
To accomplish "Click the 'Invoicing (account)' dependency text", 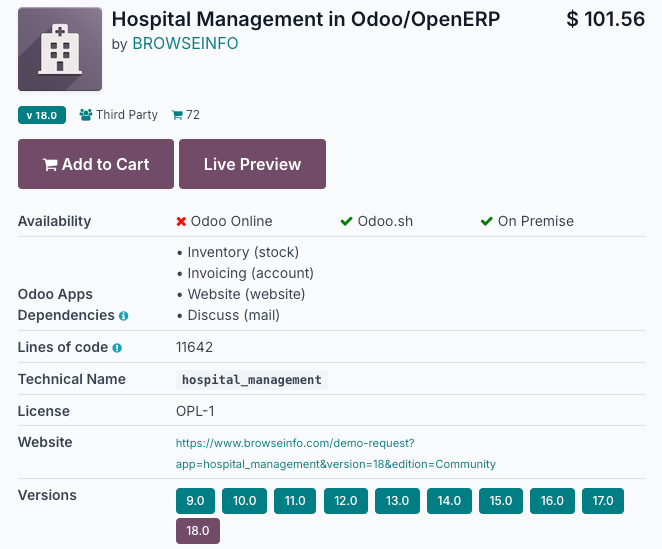I will [251, 273].
